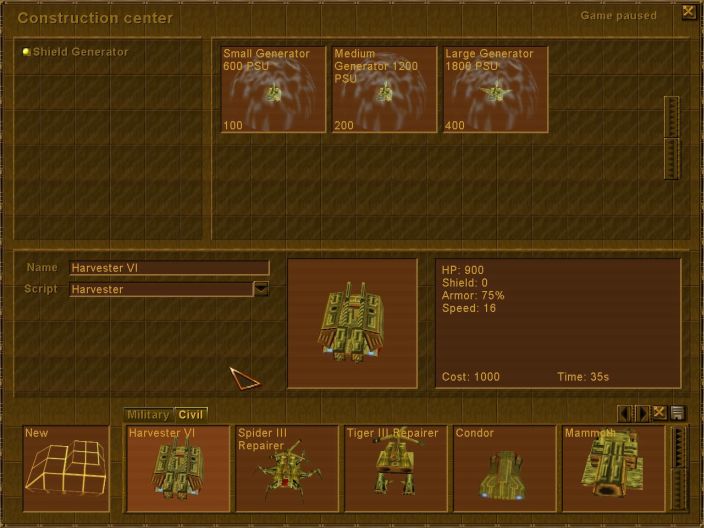Create a New unit design
This screenshot has width=704, height=528.
(66, 468)
